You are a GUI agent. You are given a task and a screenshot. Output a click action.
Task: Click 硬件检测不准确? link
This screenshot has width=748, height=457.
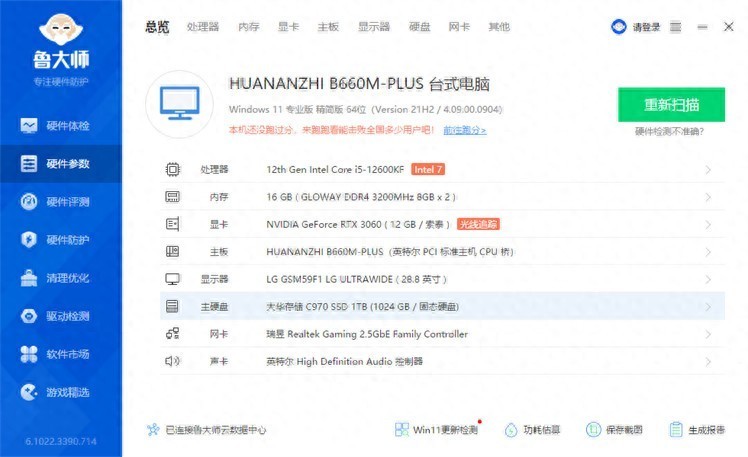click(669, 131)
